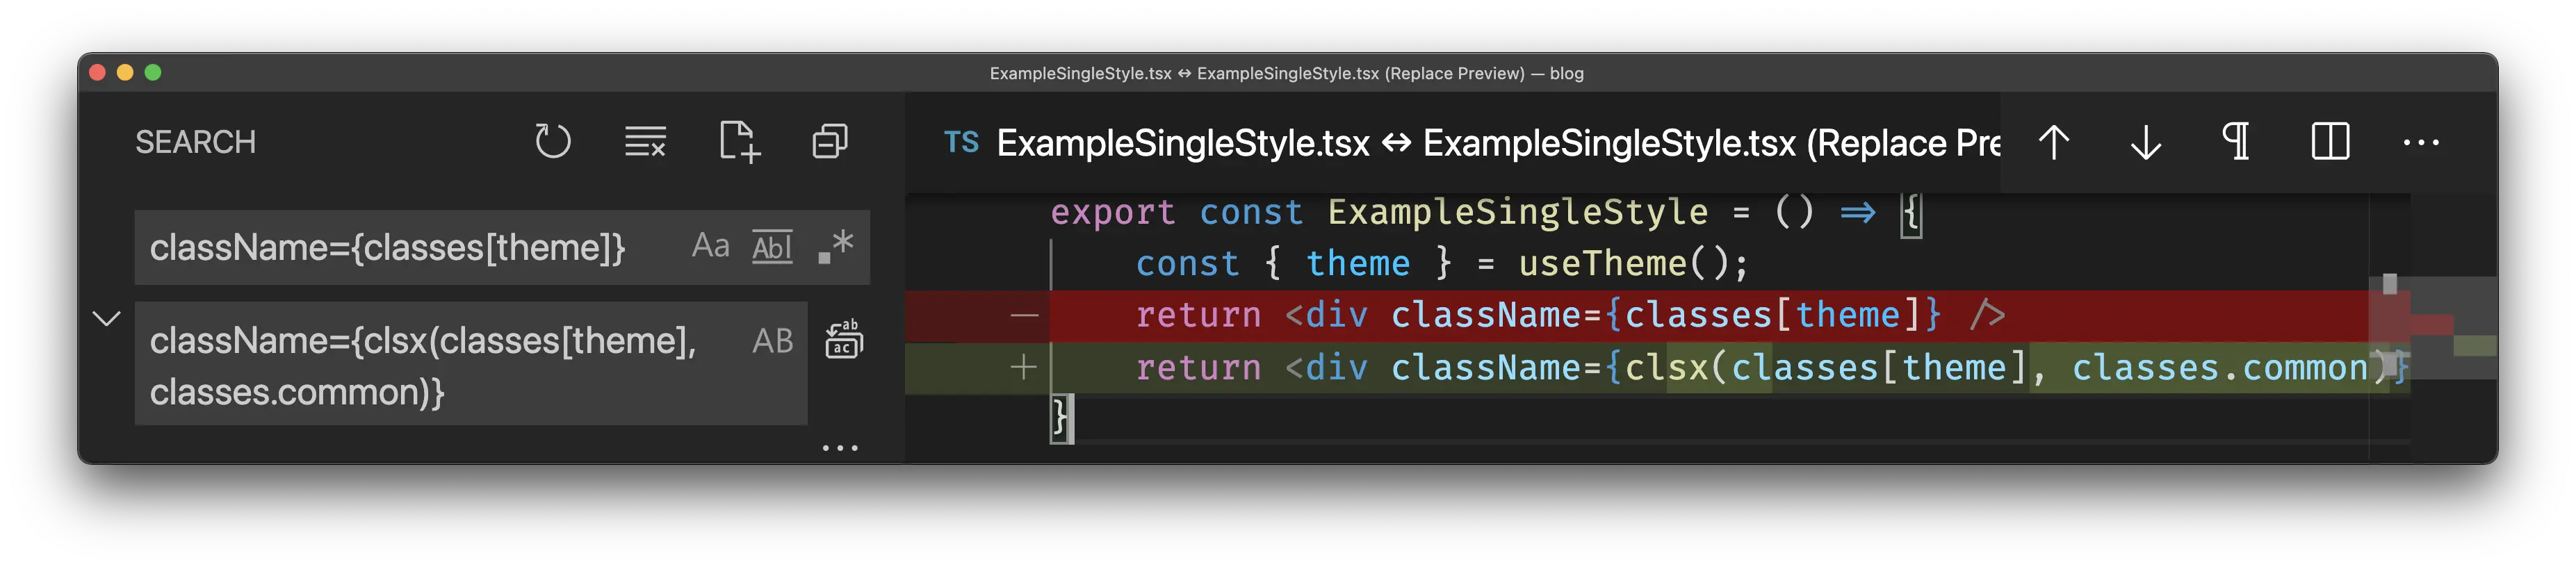Enable Use Regular Expression search
The width and height of the screenshot is (2576, 567).
pos(836,246)
